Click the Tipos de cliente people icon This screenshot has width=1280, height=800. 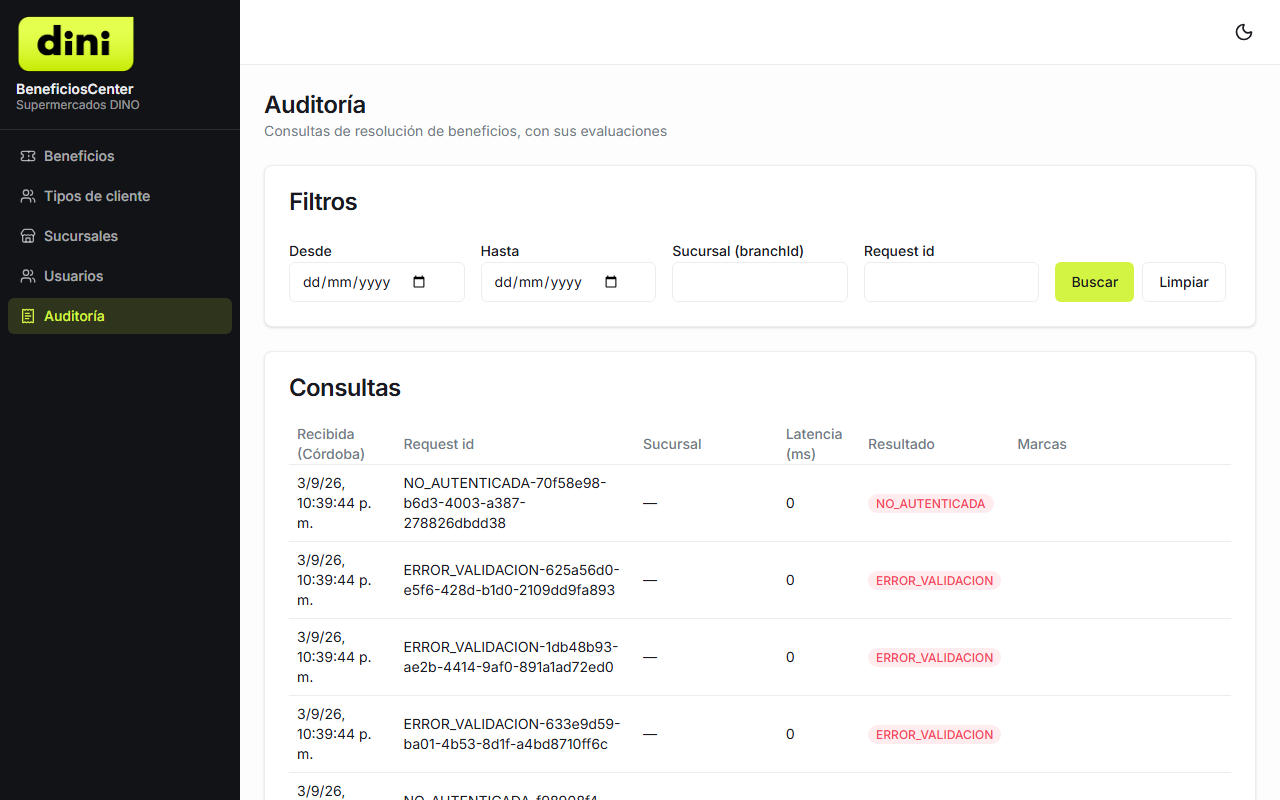pos(28,196)
